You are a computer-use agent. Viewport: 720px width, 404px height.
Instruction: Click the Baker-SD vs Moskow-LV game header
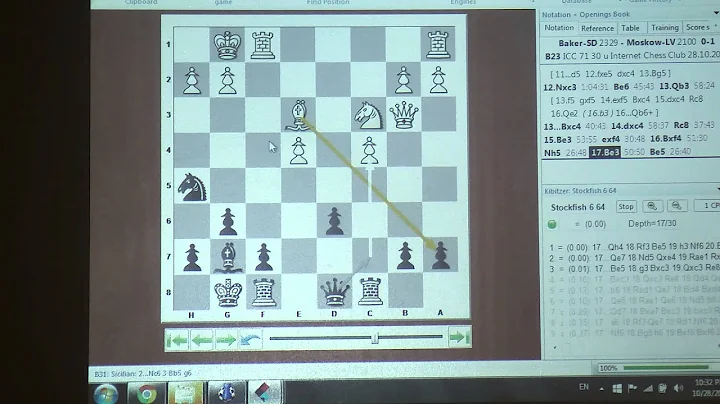coord(636,43)
